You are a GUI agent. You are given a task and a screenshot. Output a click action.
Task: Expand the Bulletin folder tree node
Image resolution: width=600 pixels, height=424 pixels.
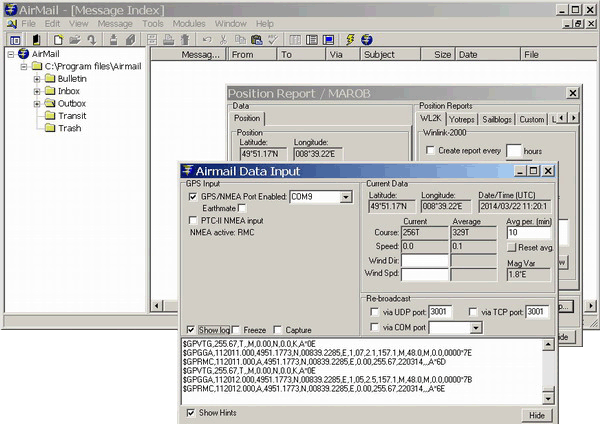click(x=37, y=78)
